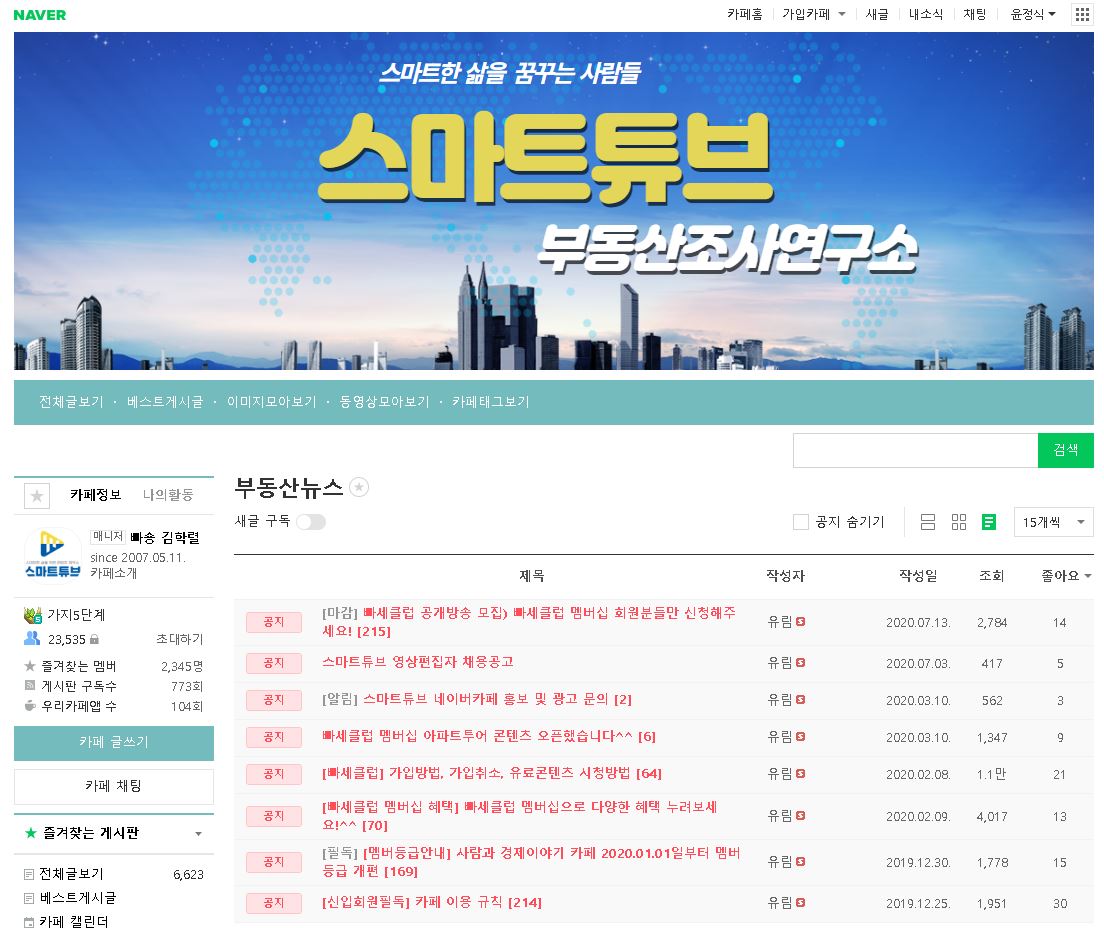Click the member count people icon

pos(32,639)
